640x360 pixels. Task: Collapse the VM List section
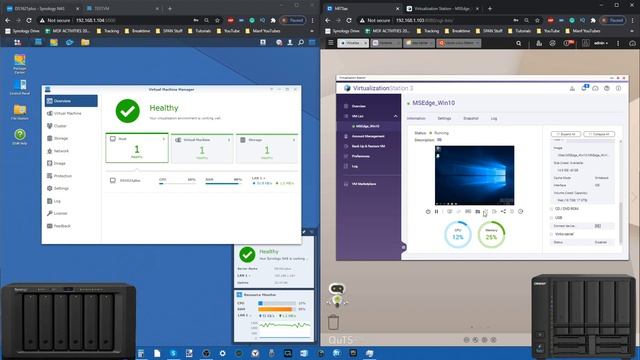(395, 116)
